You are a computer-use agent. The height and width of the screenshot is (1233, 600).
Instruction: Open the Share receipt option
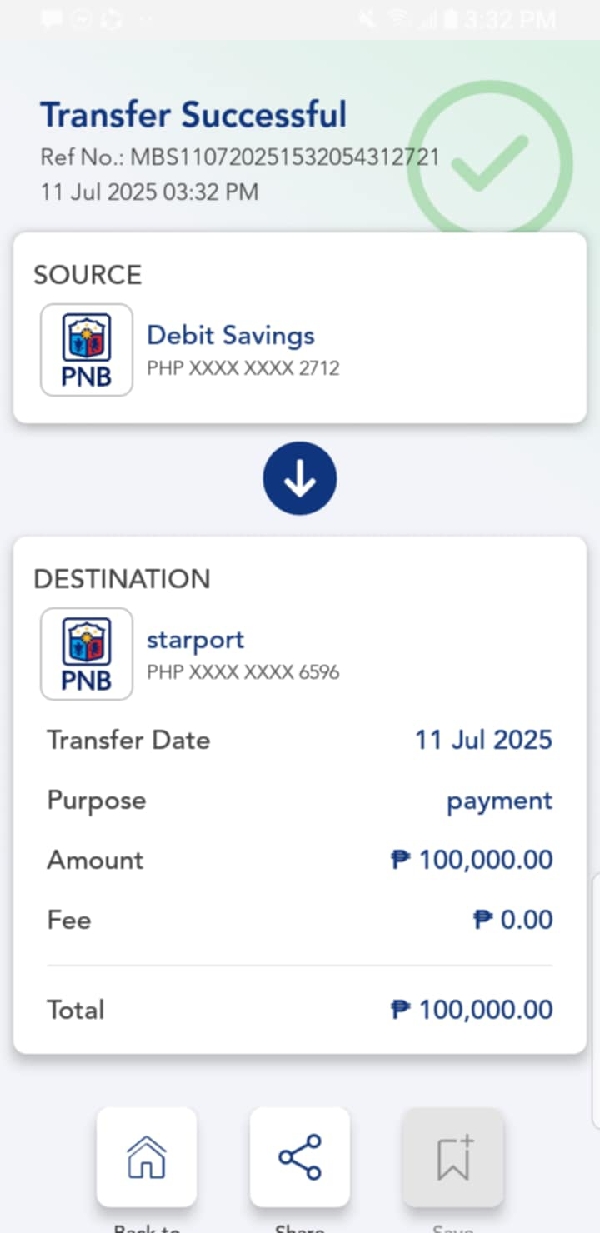[x=300, y=1157]
